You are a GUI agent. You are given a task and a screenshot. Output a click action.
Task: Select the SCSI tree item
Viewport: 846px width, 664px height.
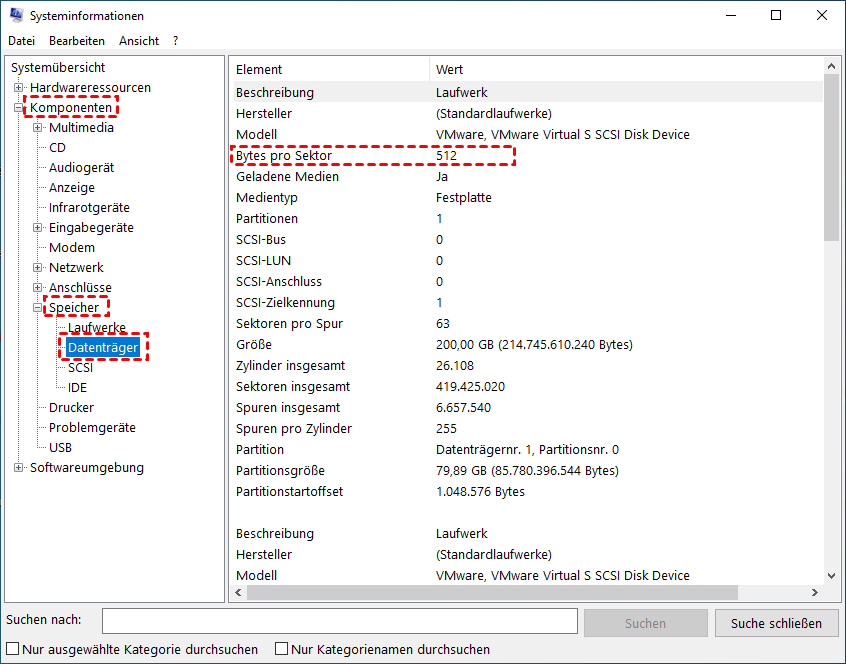pos(80,367)
